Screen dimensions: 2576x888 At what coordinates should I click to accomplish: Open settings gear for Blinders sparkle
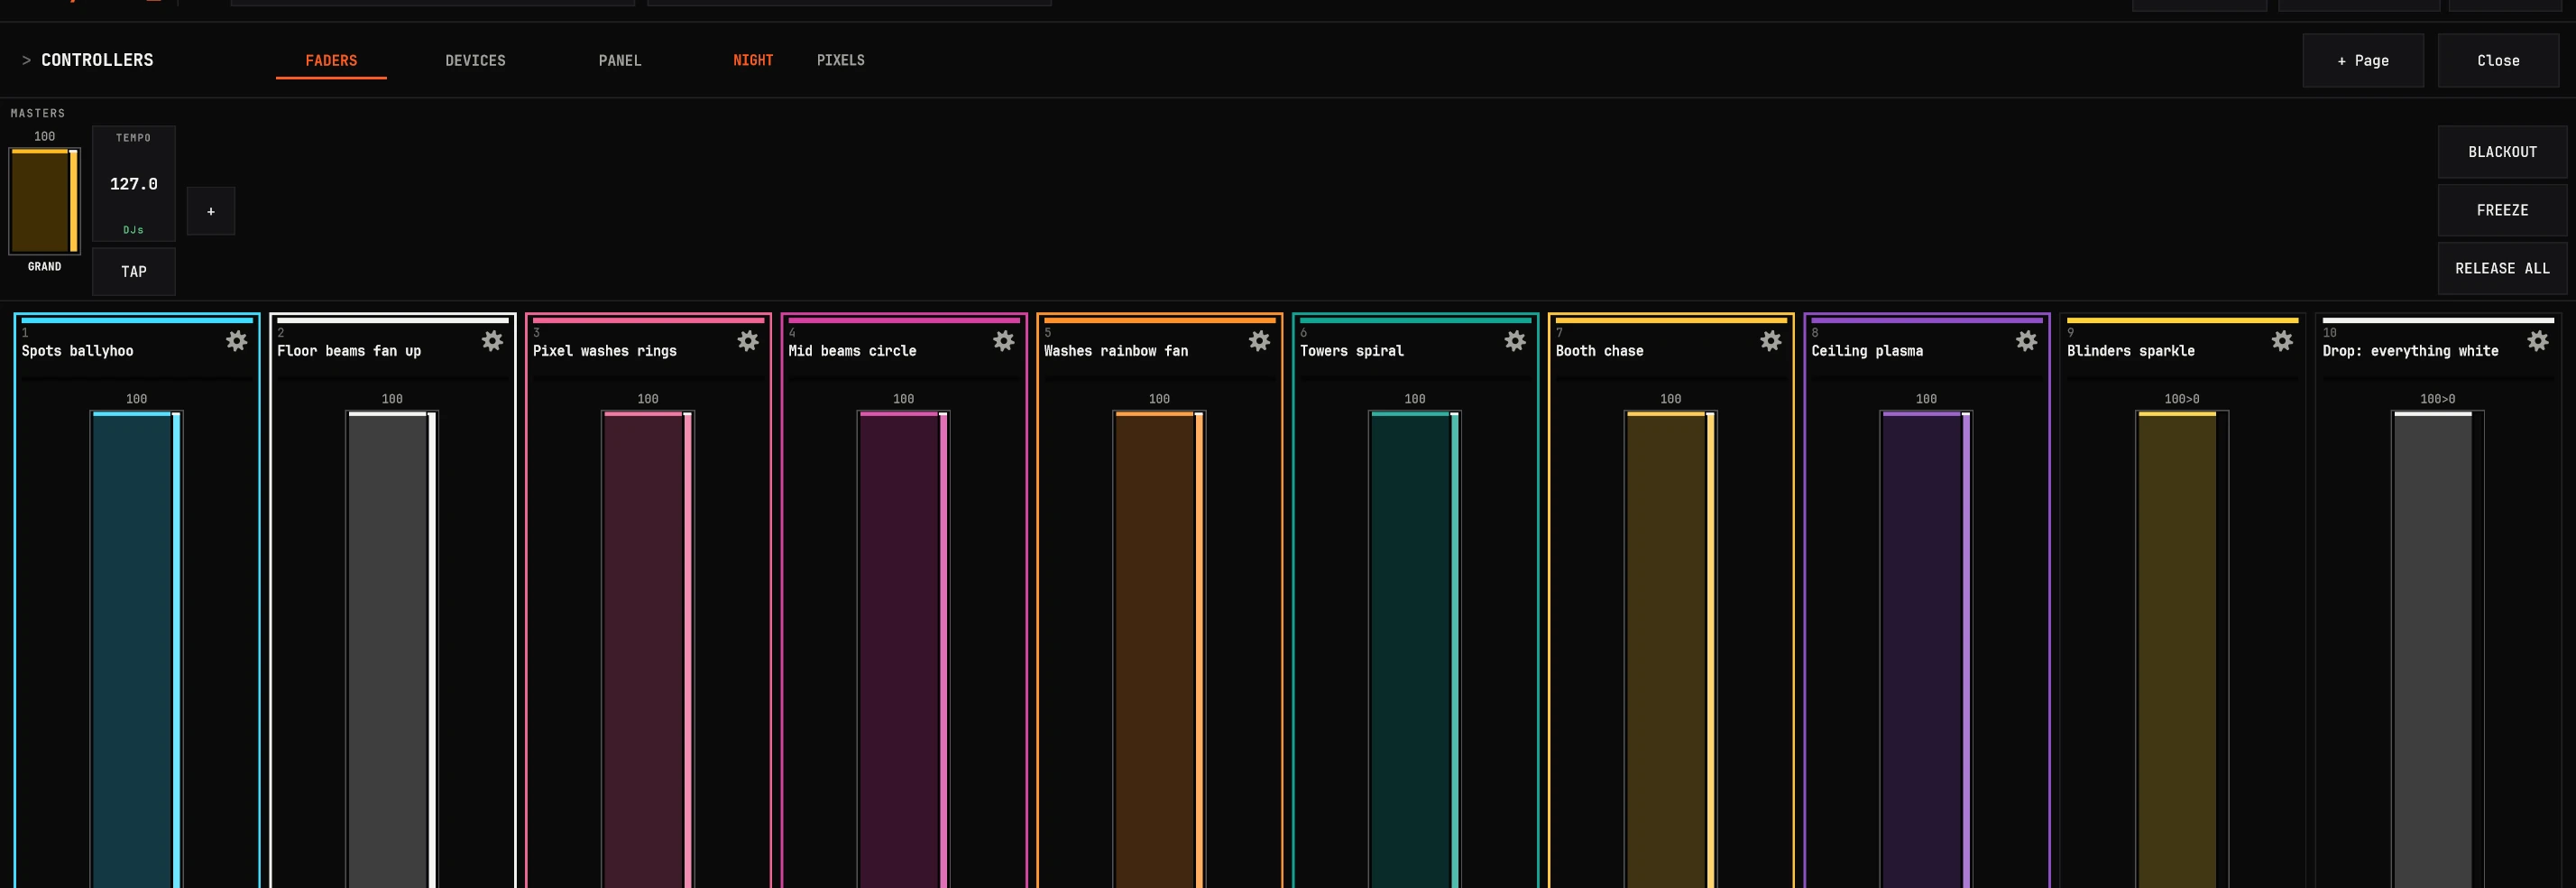[2282, 341]
